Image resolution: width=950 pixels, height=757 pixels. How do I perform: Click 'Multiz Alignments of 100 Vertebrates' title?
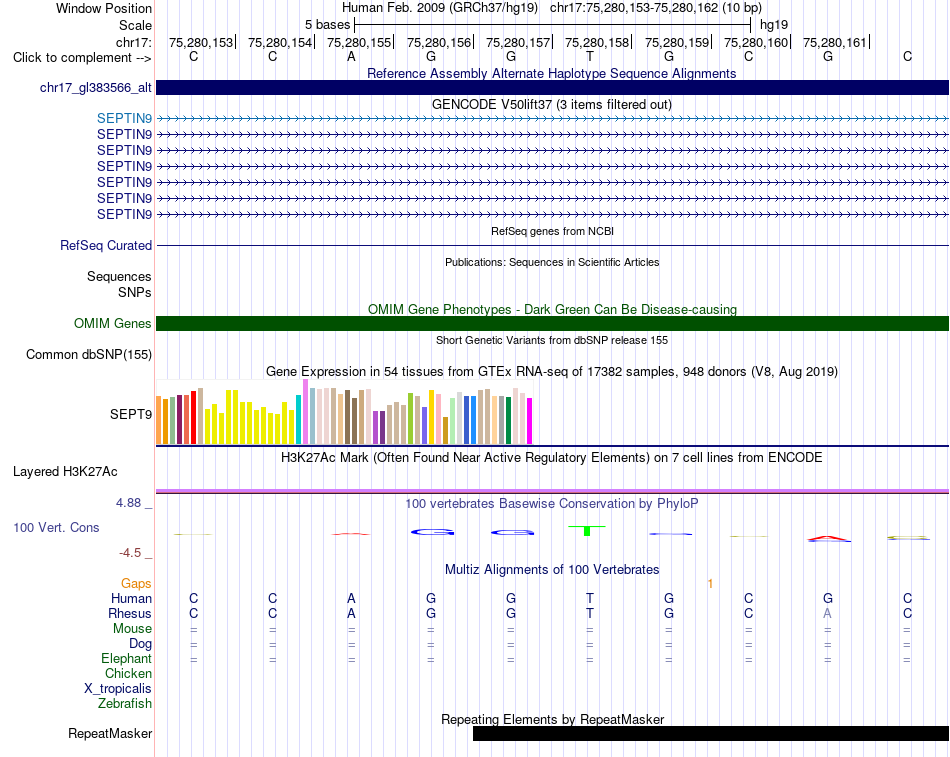pyautogui.click(x=552, y=570)
